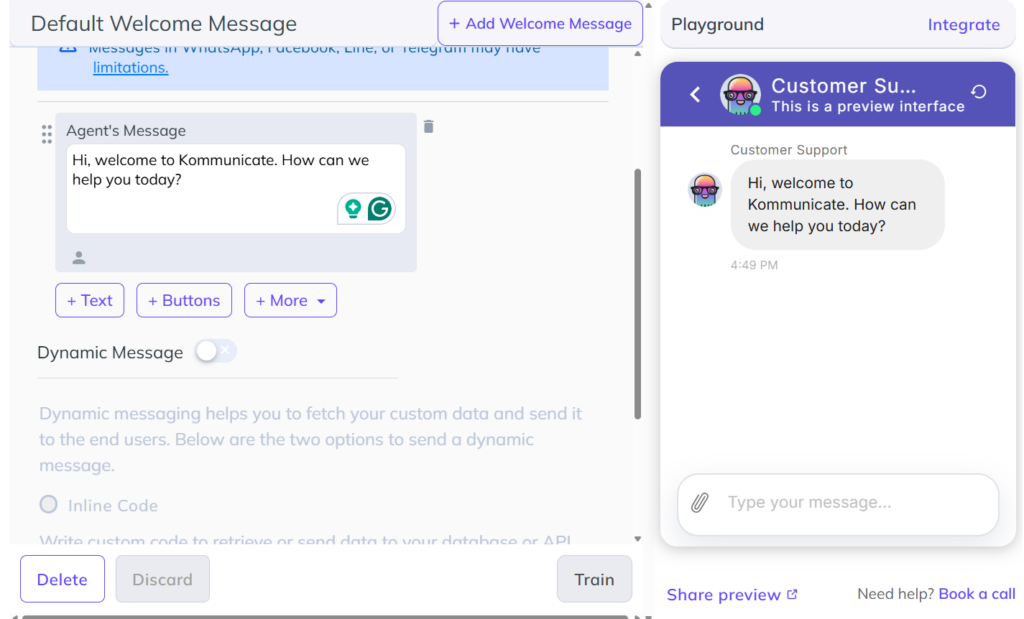Open the Integrate tab
This screenshot has height=619, width=1024.
click(x=963, y=25)
